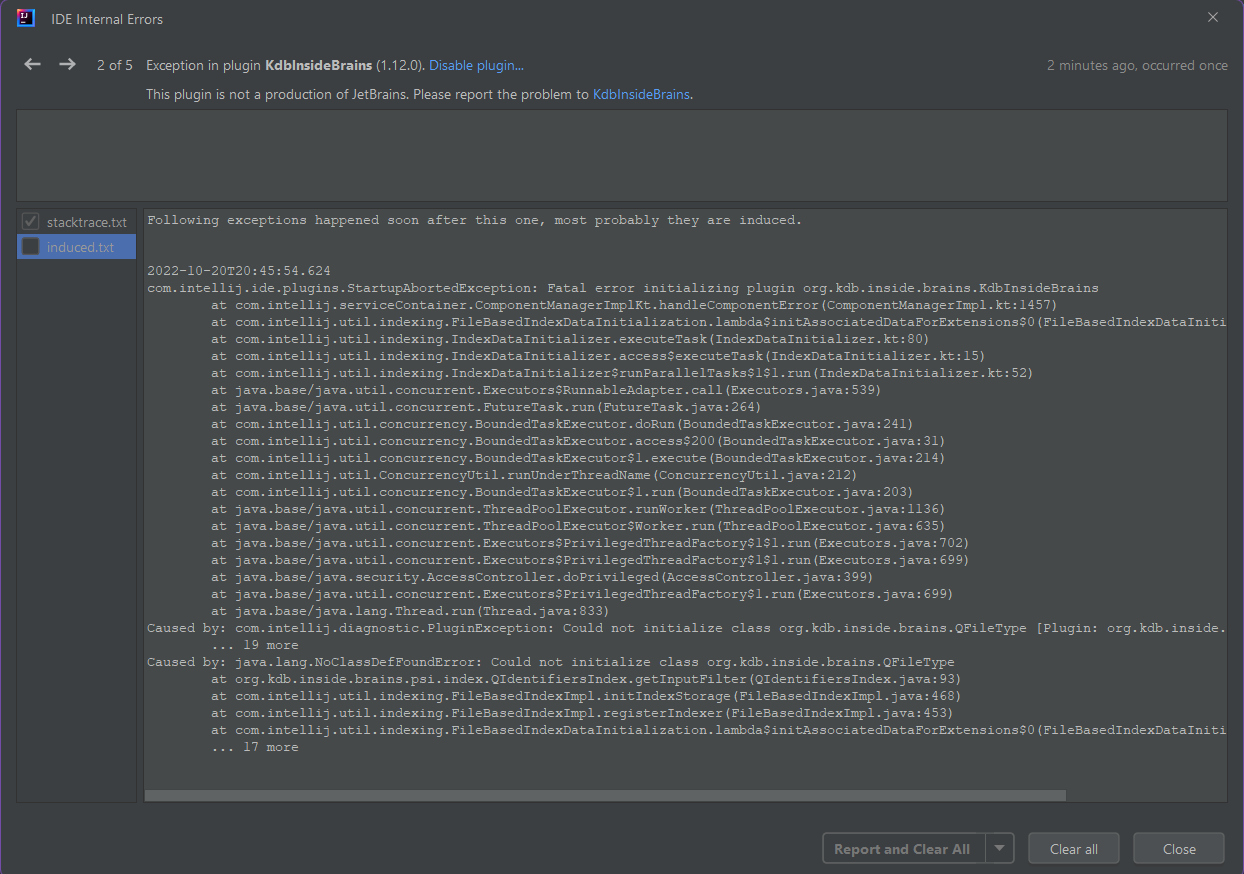Click the Report and Clear All button

(x=902, y=849)
